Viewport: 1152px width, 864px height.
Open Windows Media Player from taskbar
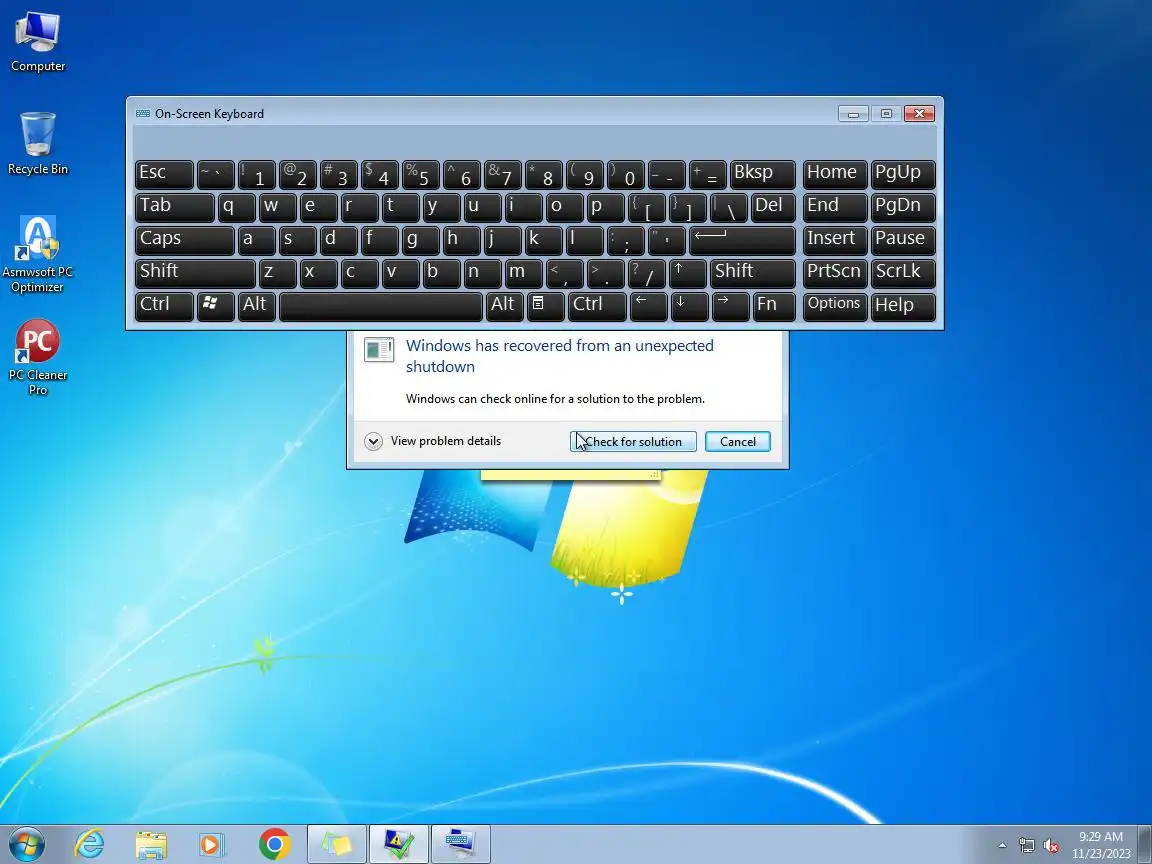coord(213,844)
